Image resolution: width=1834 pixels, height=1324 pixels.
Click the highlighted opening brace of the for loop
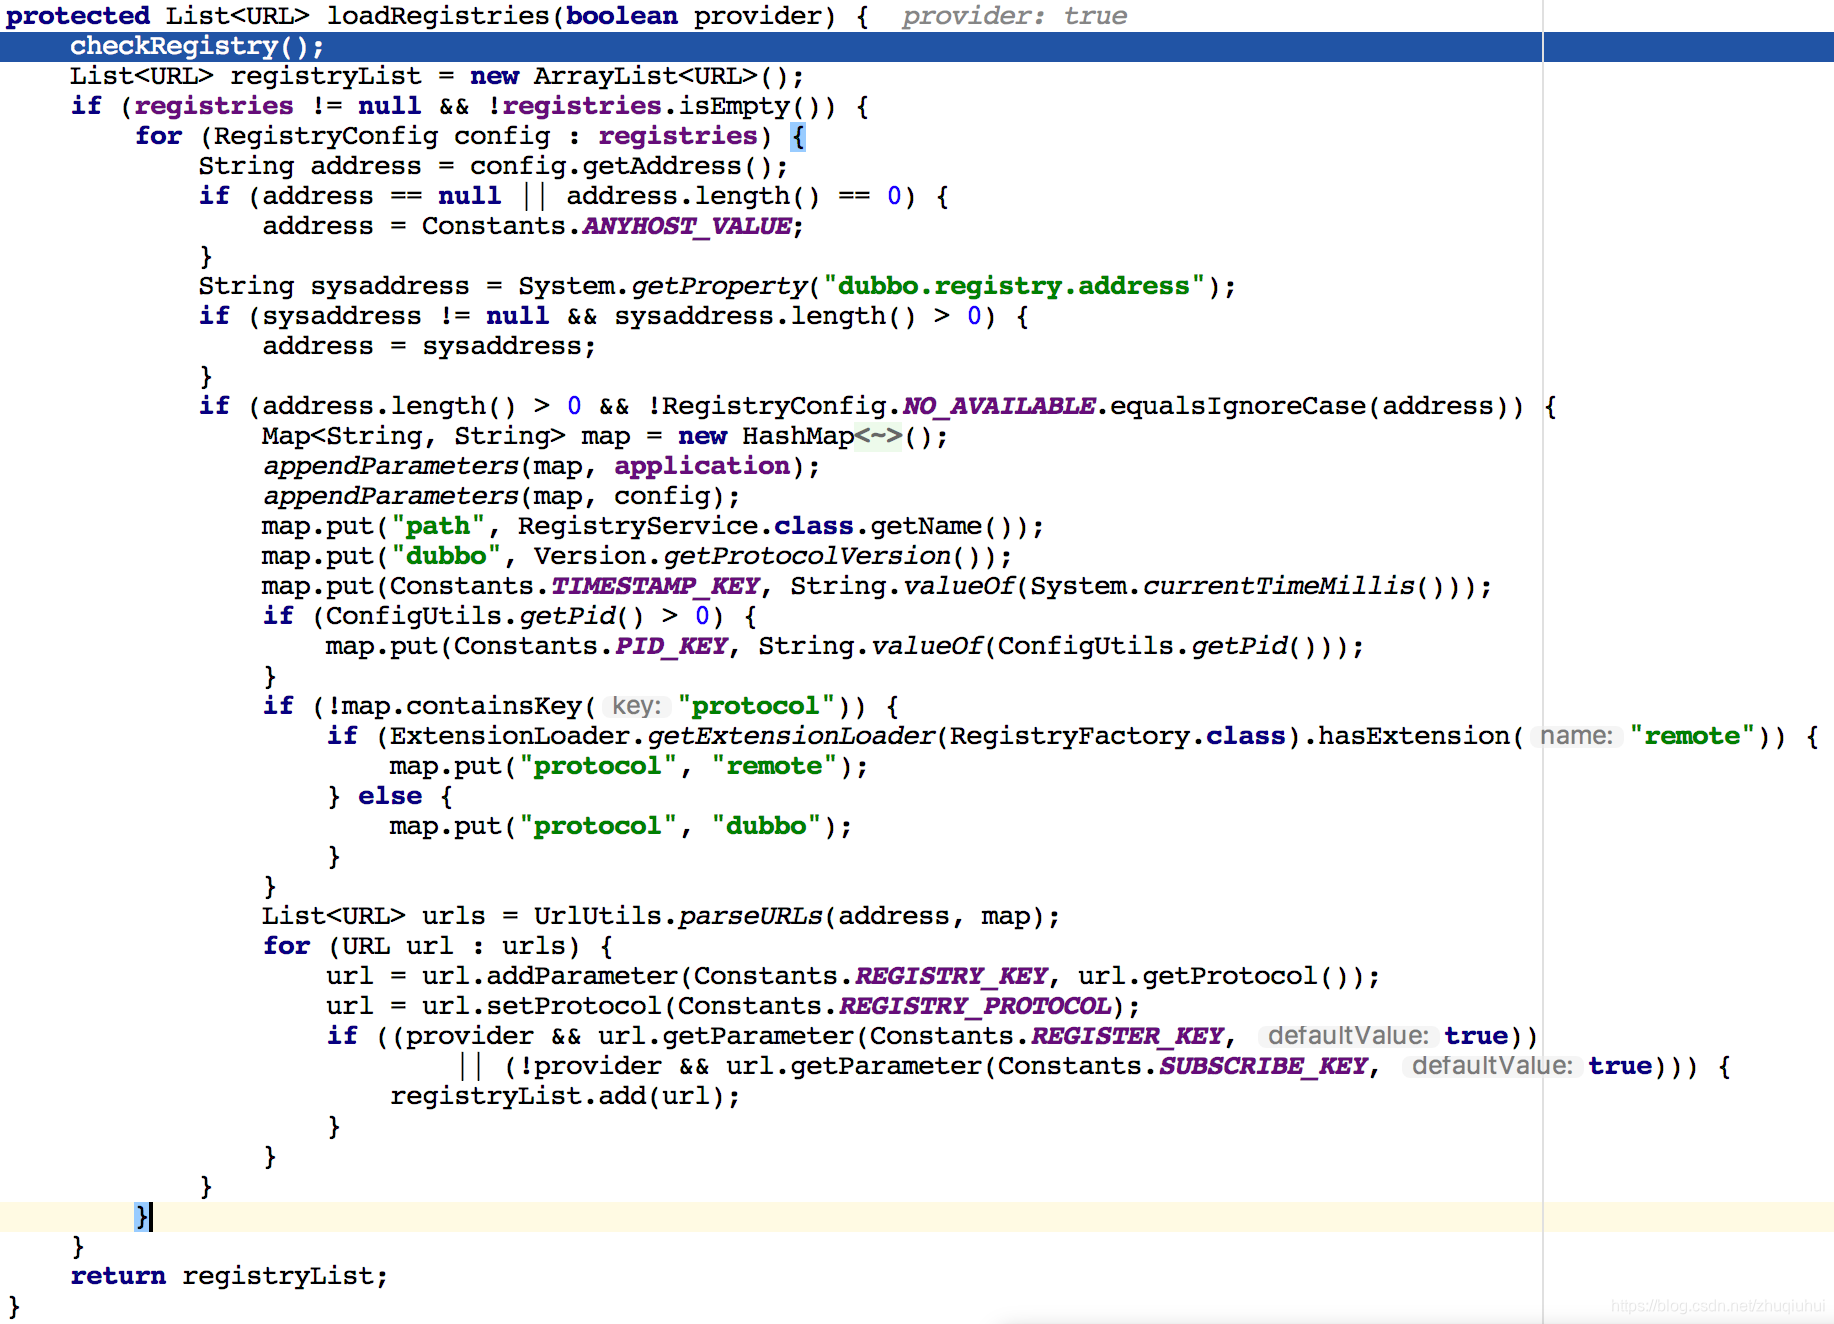pos(798,136)
